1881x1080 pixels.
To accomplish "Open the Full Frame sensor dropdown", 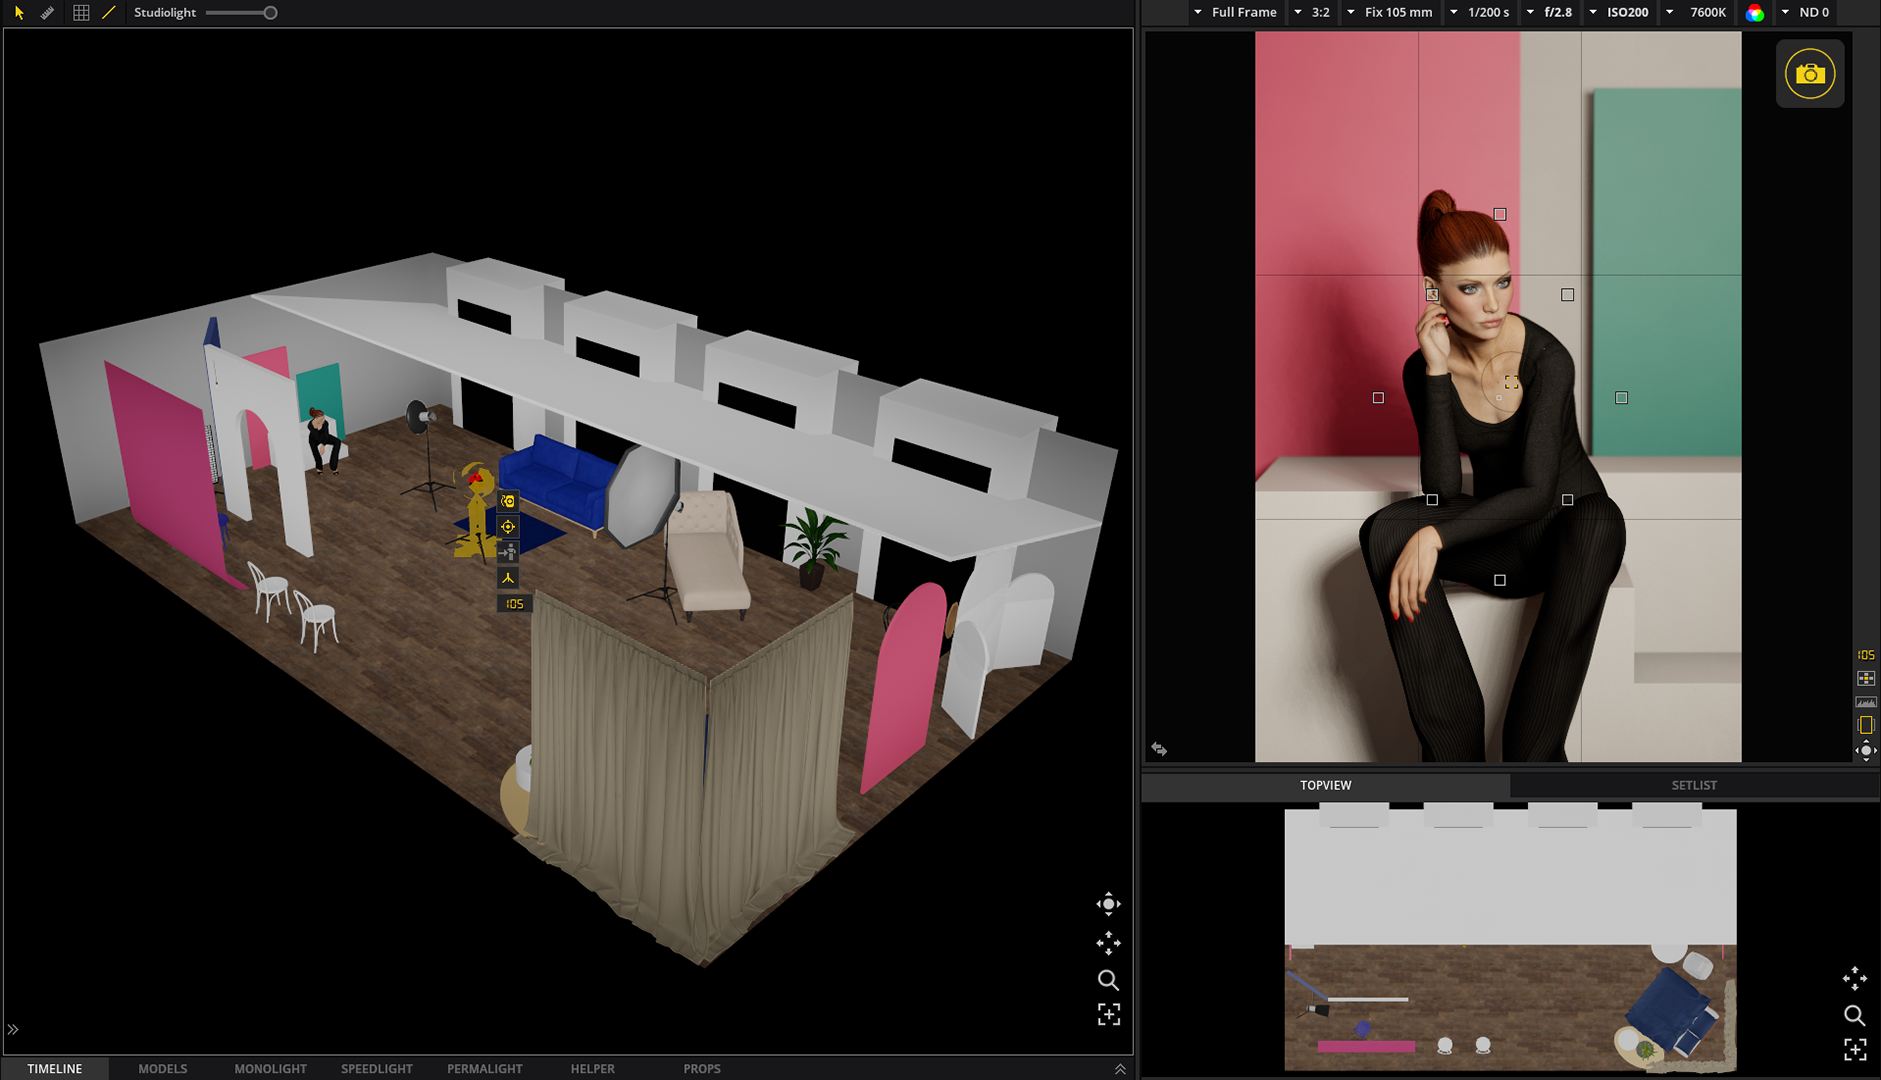I will pyautogui.click(x=1235, y=13).
